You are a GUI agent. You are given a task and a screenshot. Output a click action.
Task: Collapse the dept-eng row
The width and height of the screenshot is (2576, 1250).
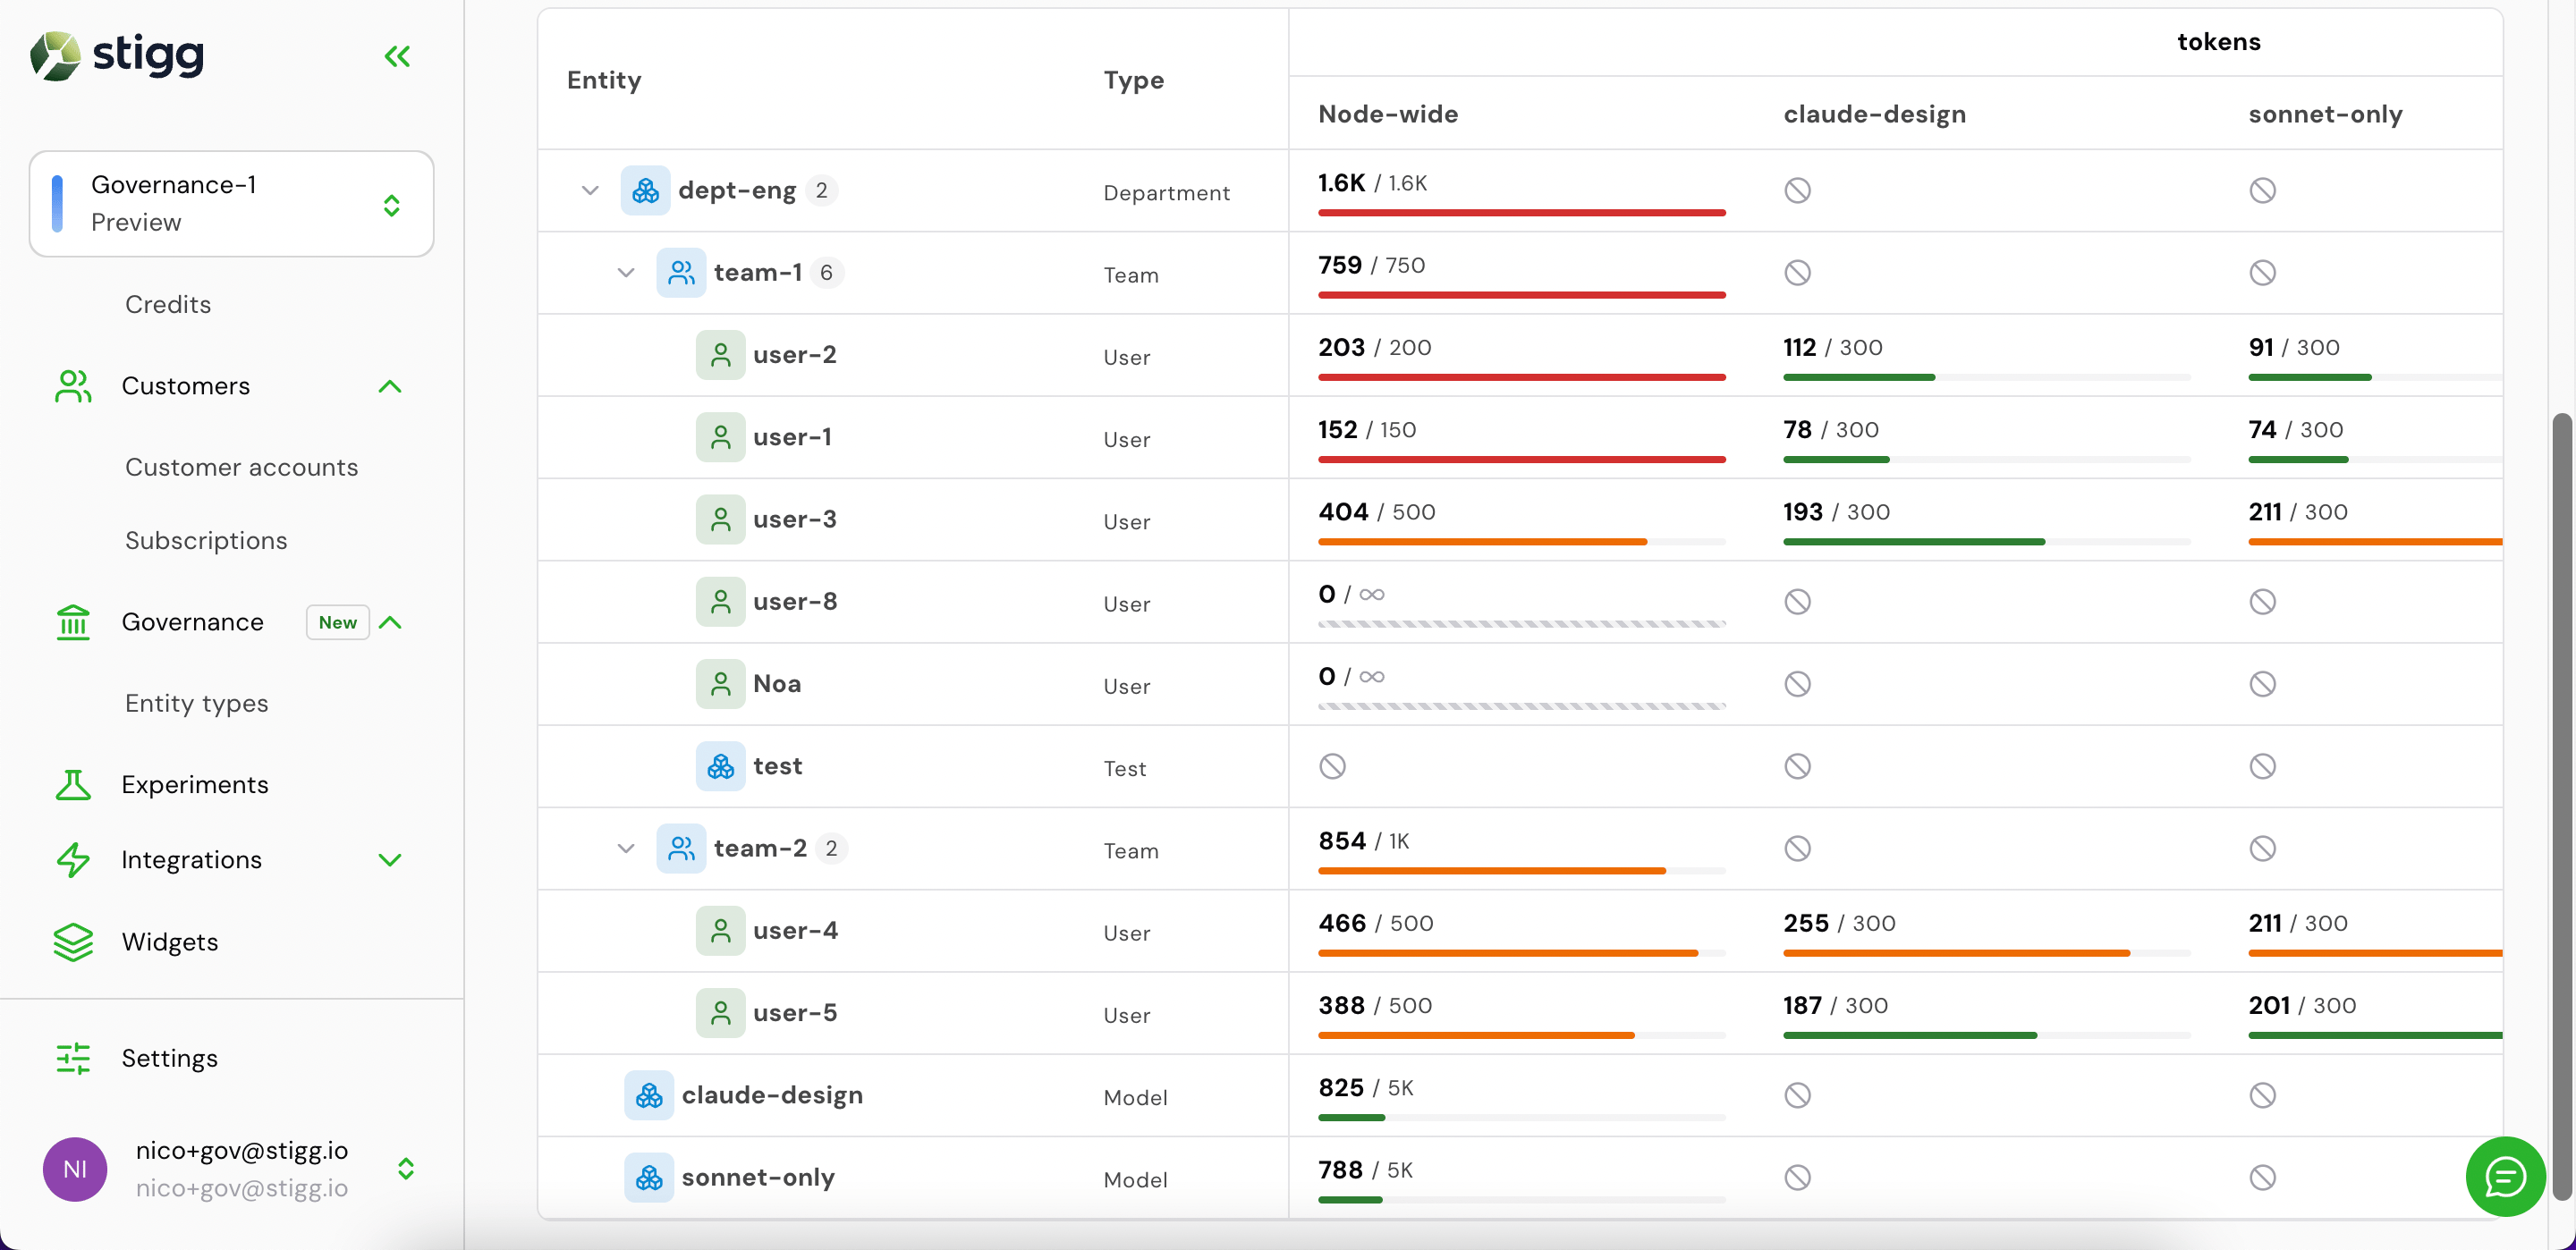point(590,190)
